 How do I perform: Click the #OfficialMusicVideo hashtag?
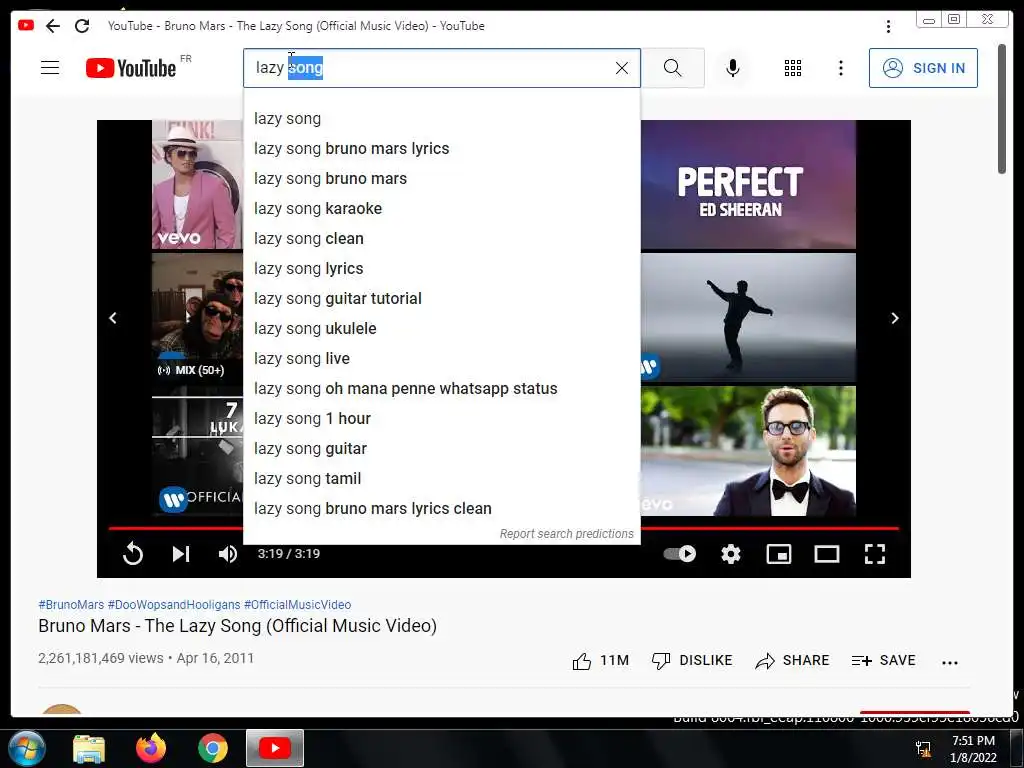coord(297,605)
